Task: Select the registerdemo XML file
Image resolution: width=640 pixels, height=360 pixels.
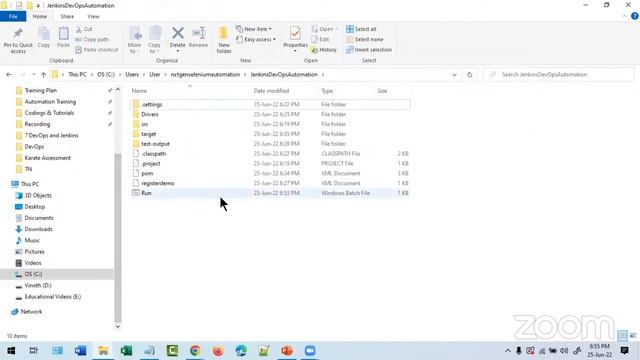Action: point(270,183)
